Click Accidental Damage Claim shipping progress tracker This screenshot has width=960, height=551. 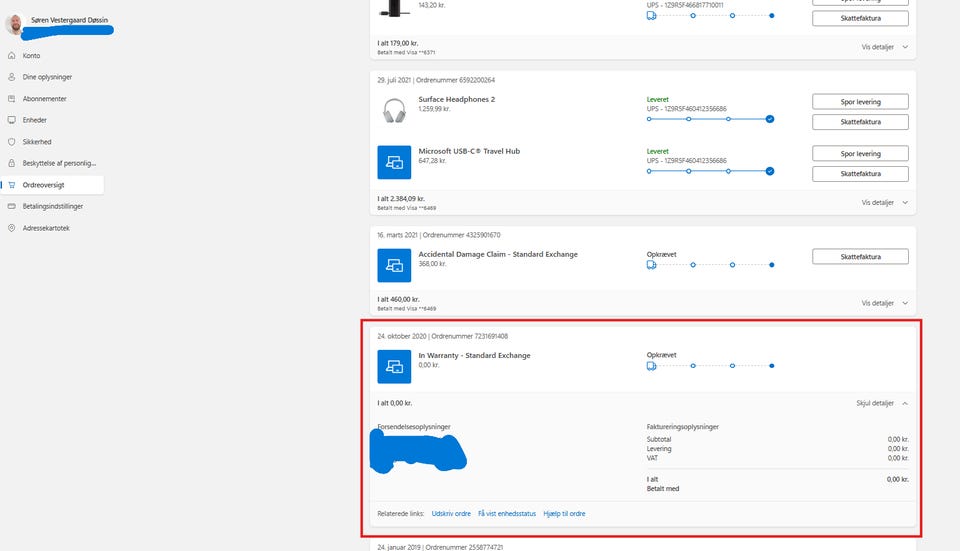tap(710, 264)
